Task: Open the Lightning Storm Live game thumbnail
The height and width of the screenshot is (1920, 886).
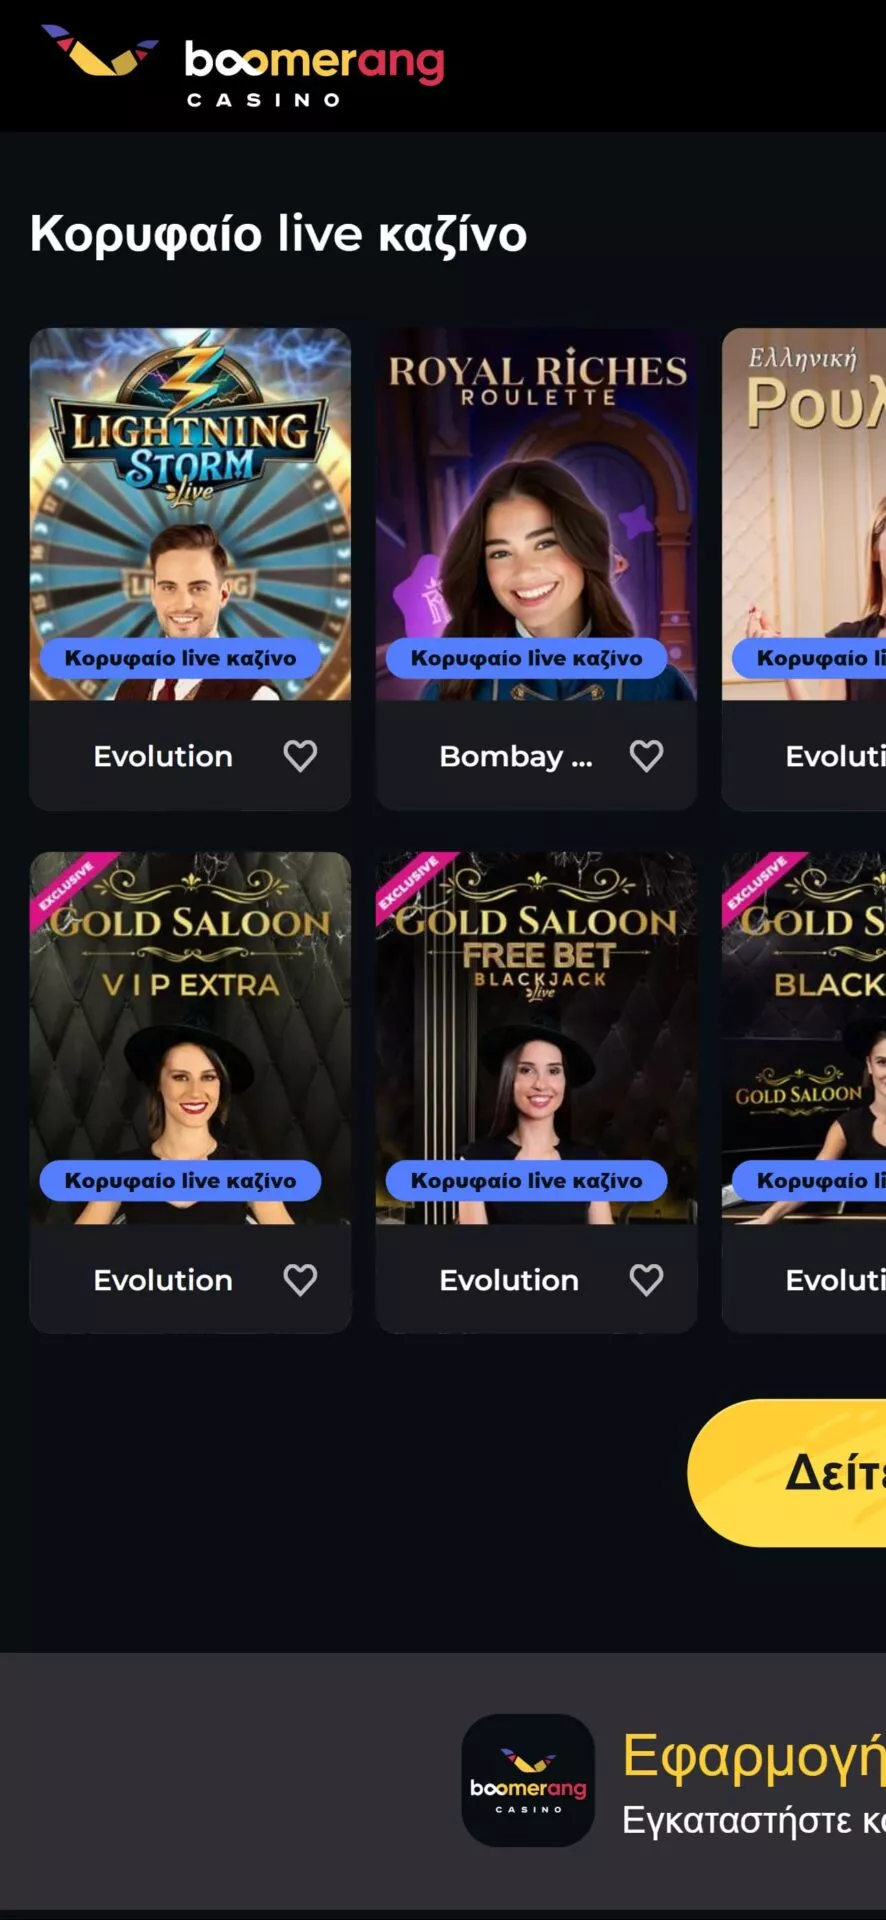Action: pyautogui.click(x=190, y=514)
